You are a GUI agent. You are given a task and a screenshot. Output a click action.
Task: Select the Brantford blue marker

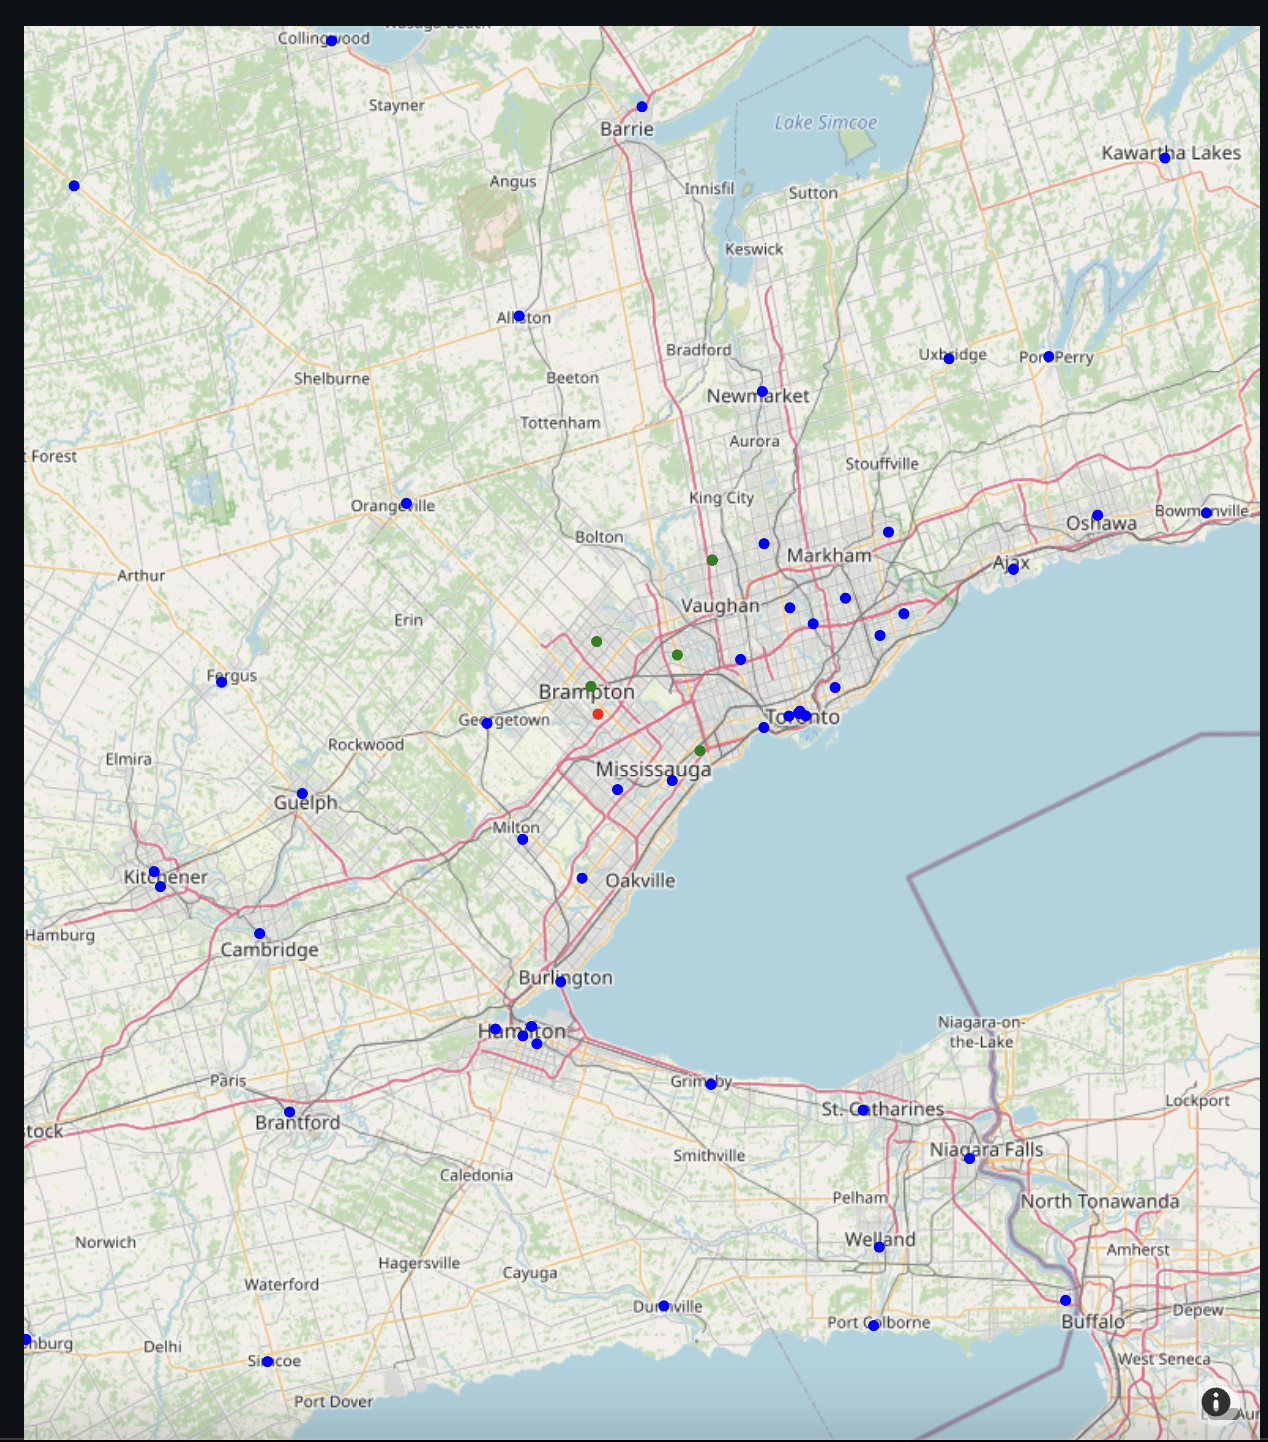click(x=290, y=1112)
